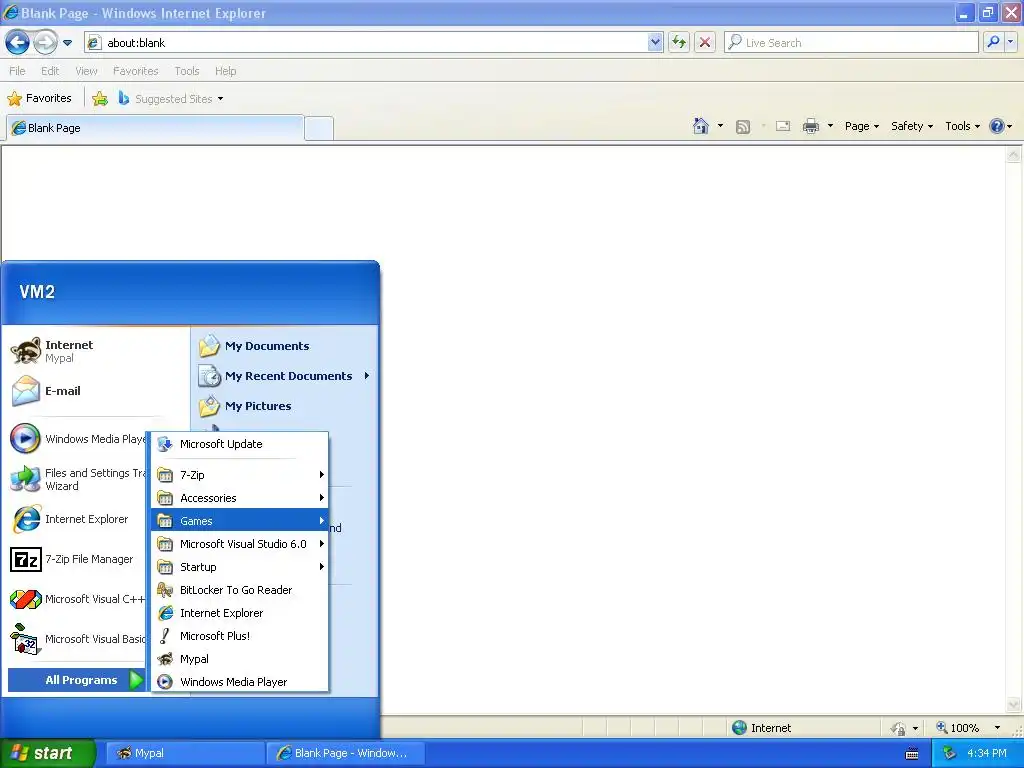The height and width of the screenshot is (768, 1024).
Task: Expand My Recent Documents submenu
Action: coord(285,376)
